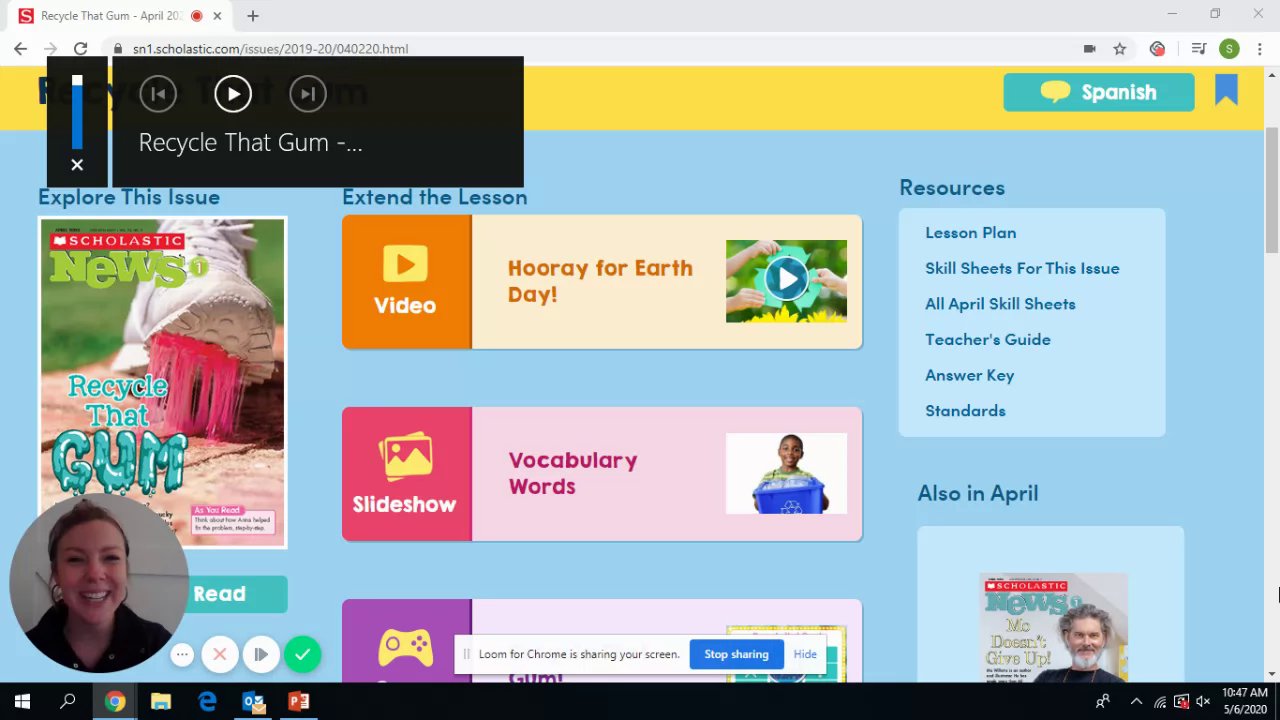Click the blue bookmark ribbon icon

[1227, 91]
